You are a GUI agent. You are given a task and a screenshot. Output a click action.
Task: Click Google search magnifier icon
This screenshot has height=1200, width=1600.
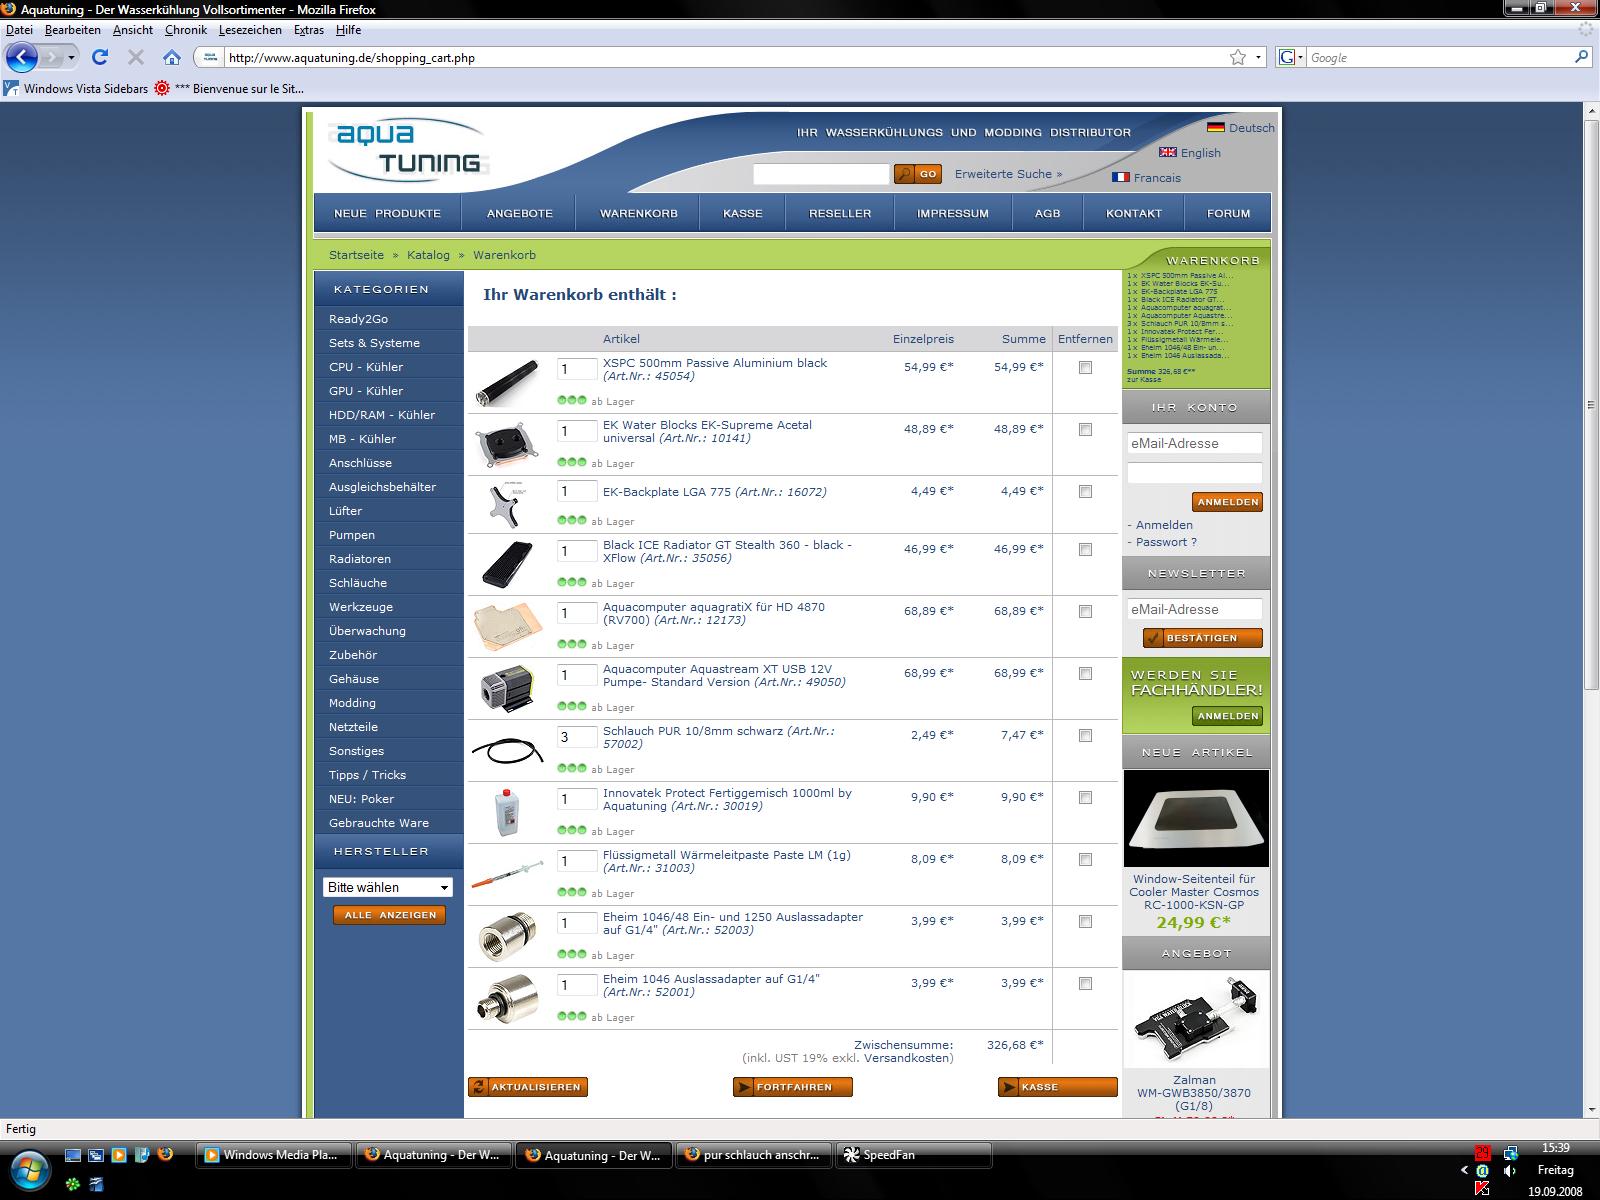[x=1581, y=57]
